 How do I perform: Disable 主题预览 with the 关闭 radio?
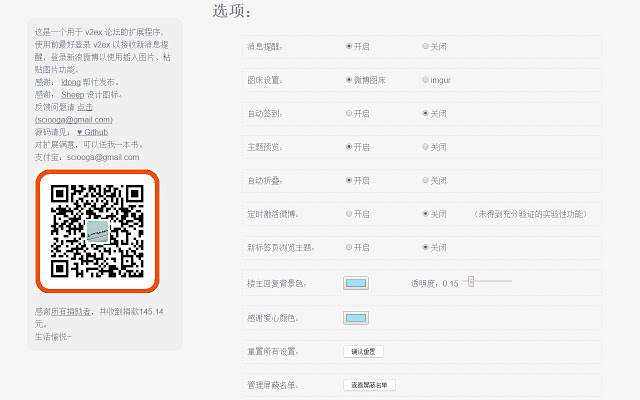click(425, 147)
